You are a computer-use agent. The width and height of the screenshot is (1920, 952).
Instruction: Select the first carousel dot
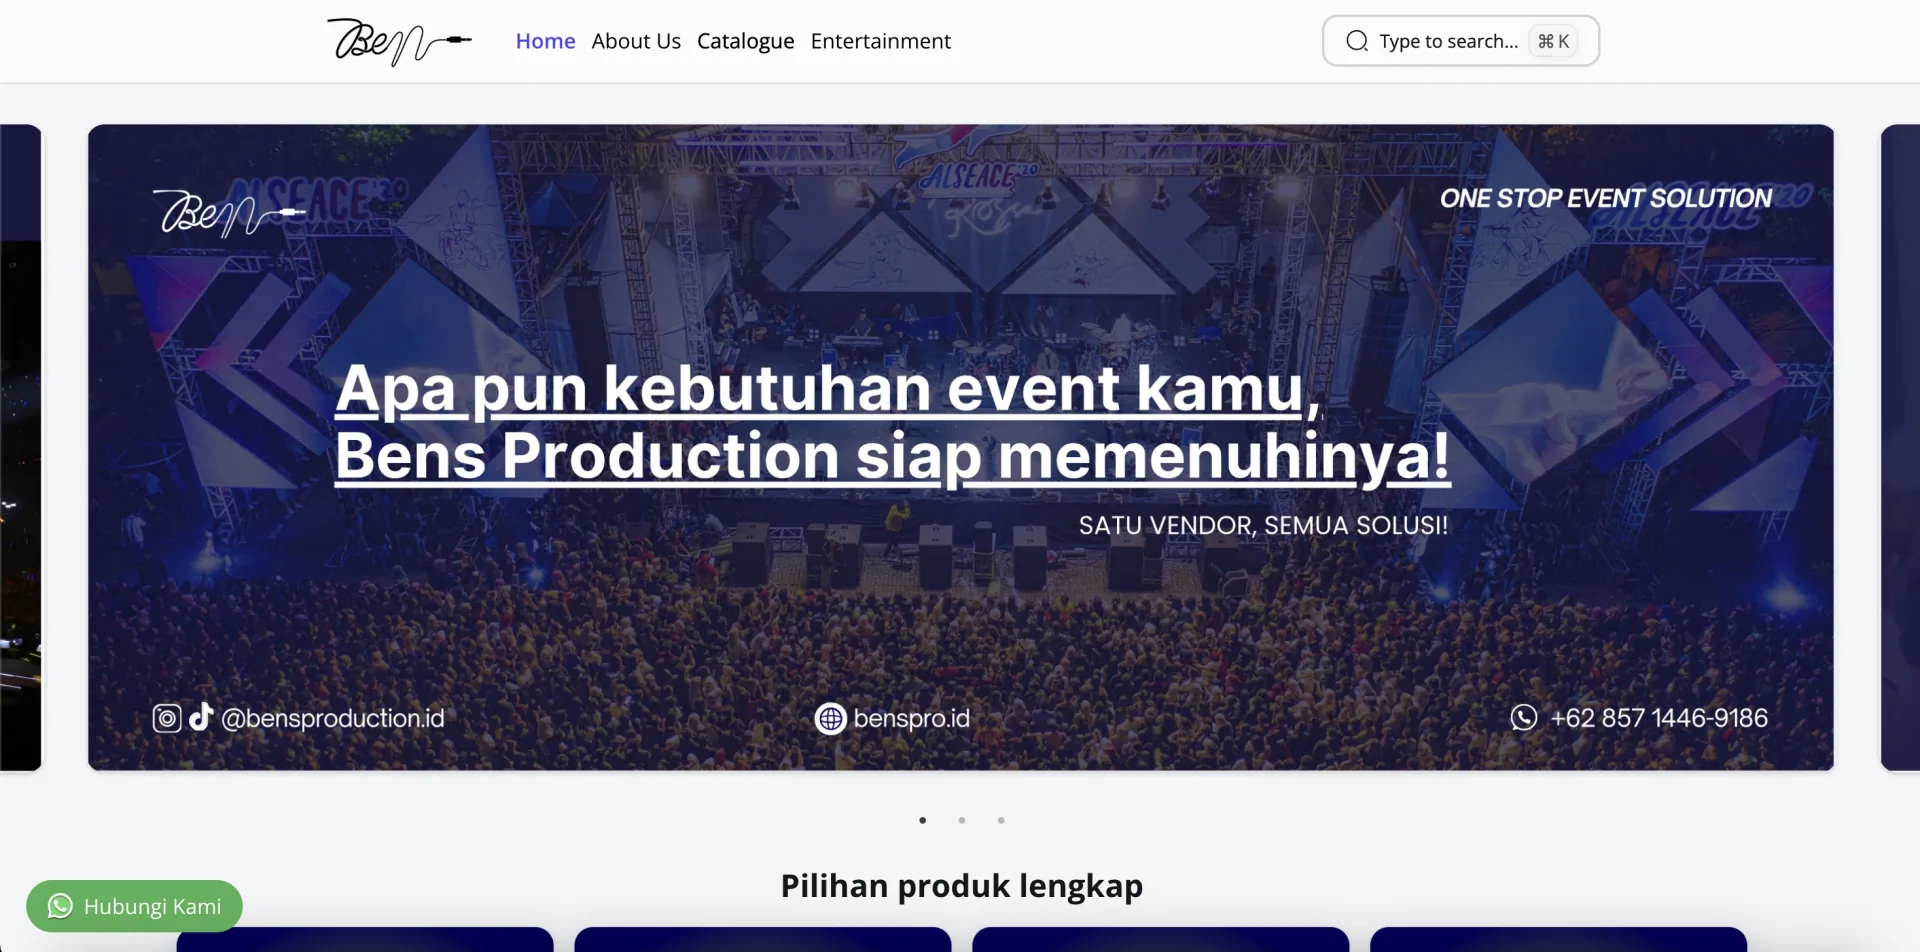click(x=922, y=820)
